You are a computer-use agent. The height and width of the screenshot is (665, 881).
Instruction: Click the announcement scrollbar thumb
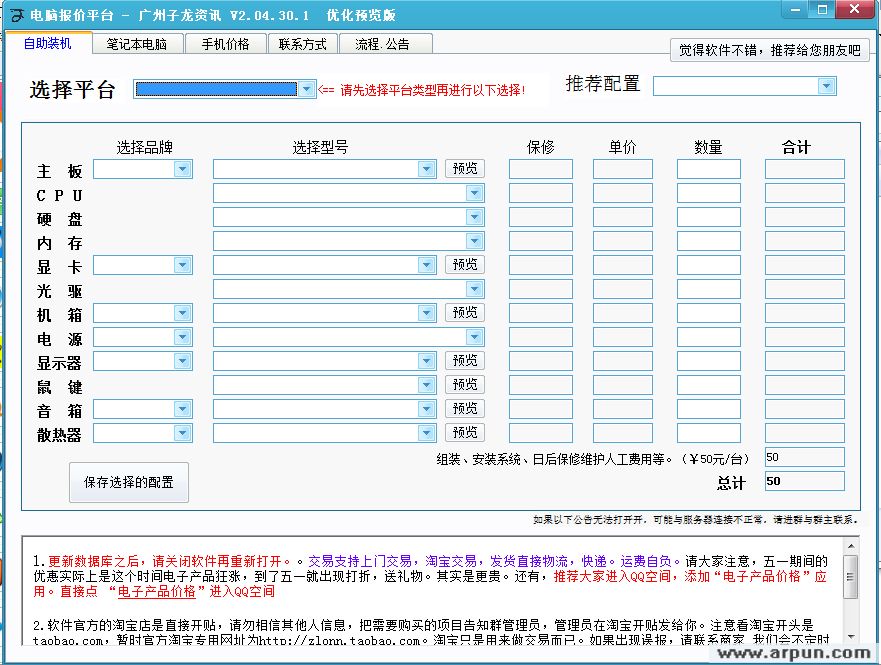pos(851,577)
